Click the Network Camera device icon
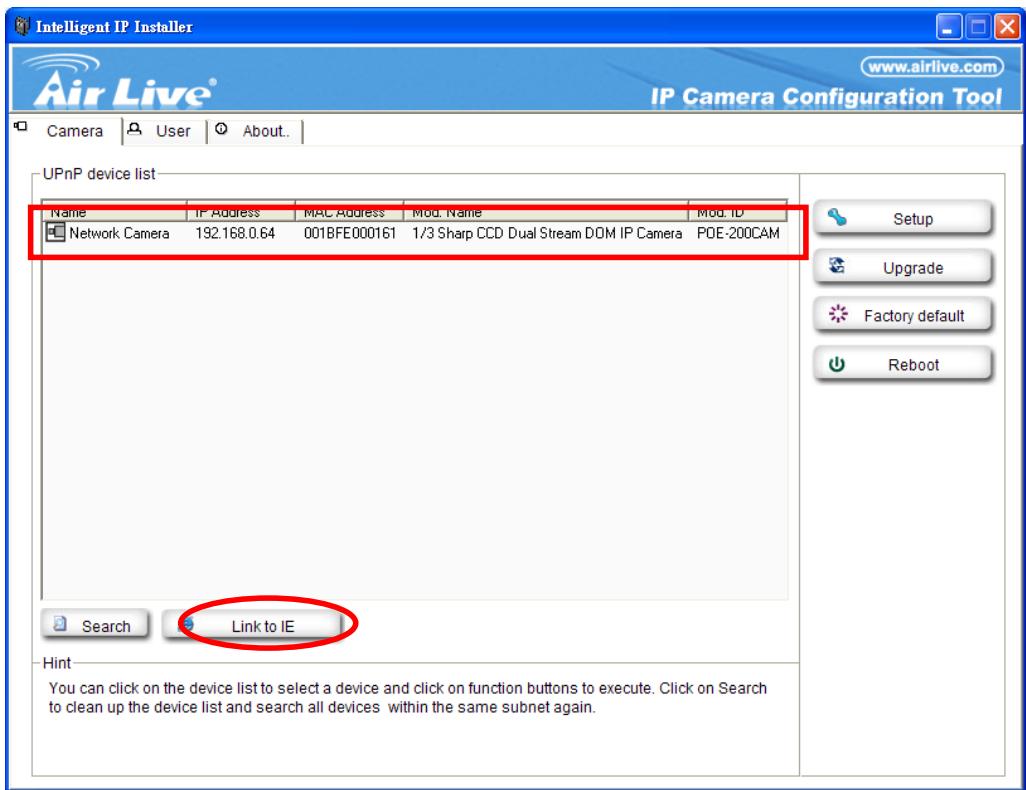Image resolution: width=1026 pixels, height=790 pixels. [x=56, y=232]
